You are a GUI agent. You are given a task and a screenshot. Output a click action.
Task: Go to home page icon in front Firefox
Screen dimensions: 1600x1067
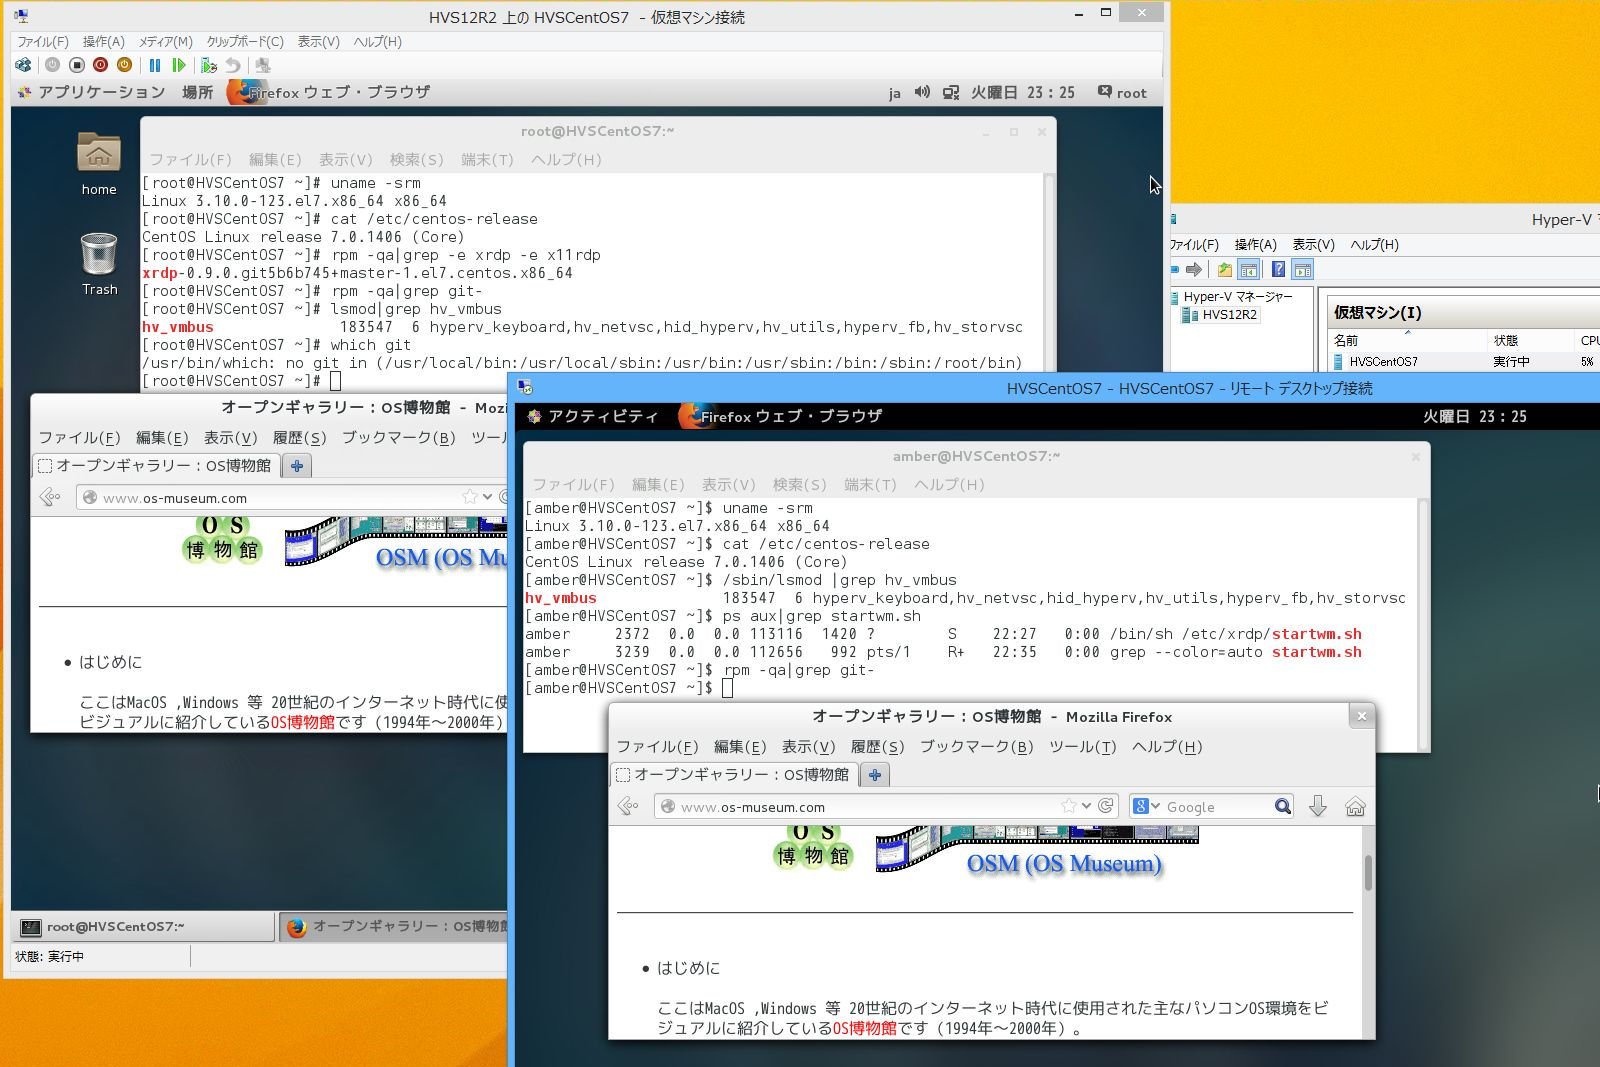1355,806
